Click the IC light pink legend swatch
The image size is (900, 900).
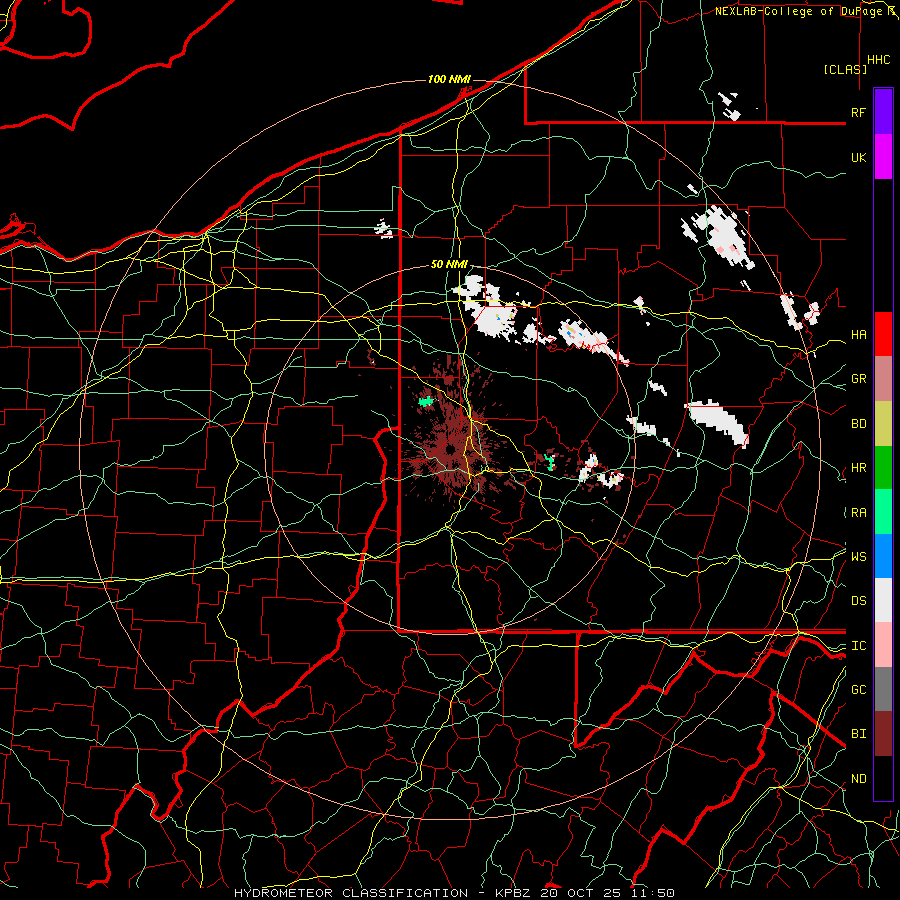pos(883,645)
